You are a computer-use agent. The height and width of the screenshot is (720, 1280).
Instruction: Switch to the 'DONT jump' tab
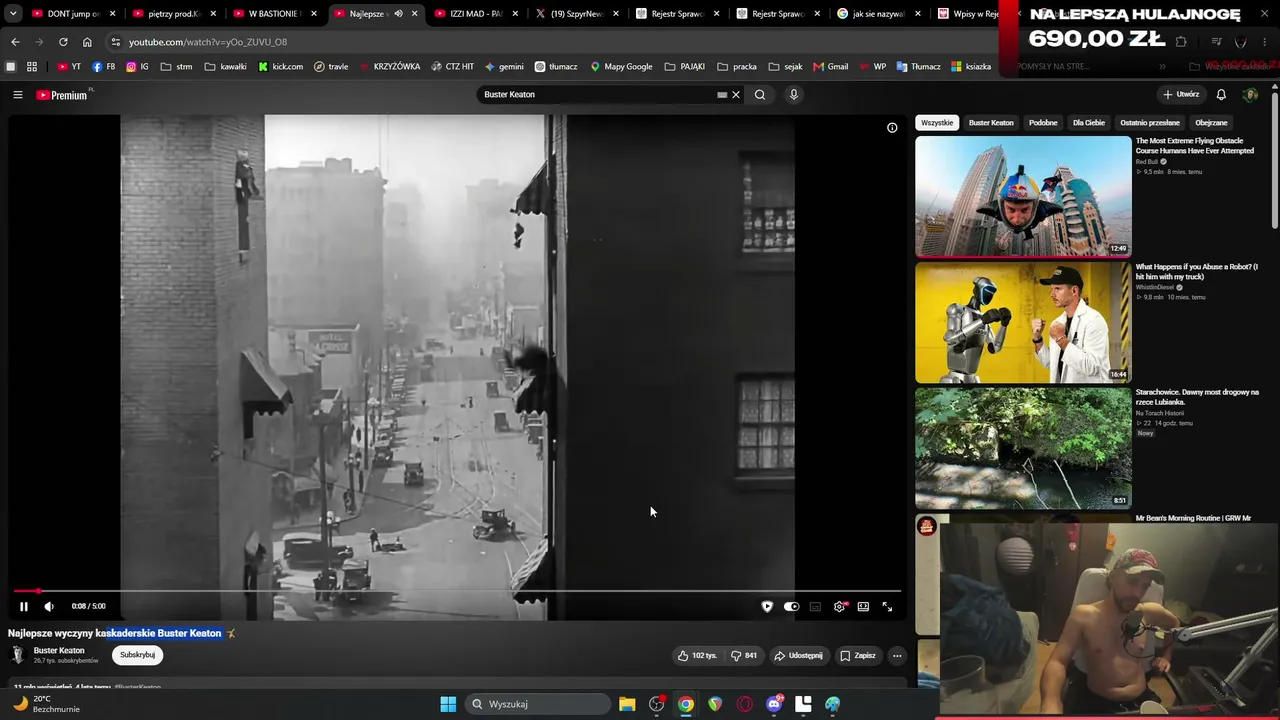(x=72, y=14)
